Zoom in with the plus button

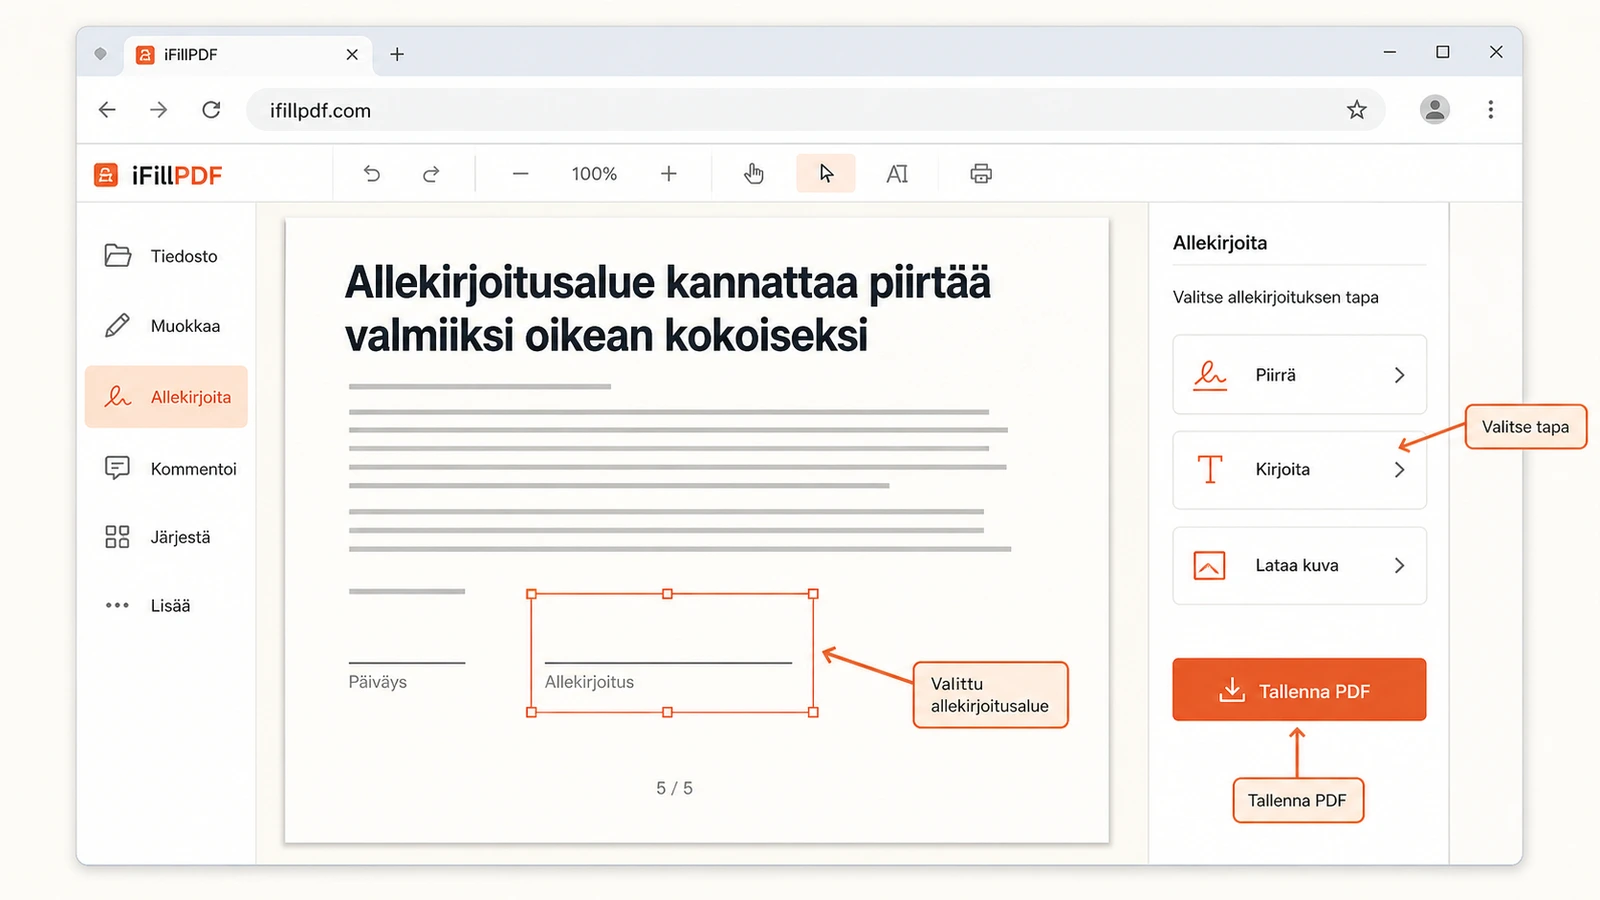(x=669, y=174)
